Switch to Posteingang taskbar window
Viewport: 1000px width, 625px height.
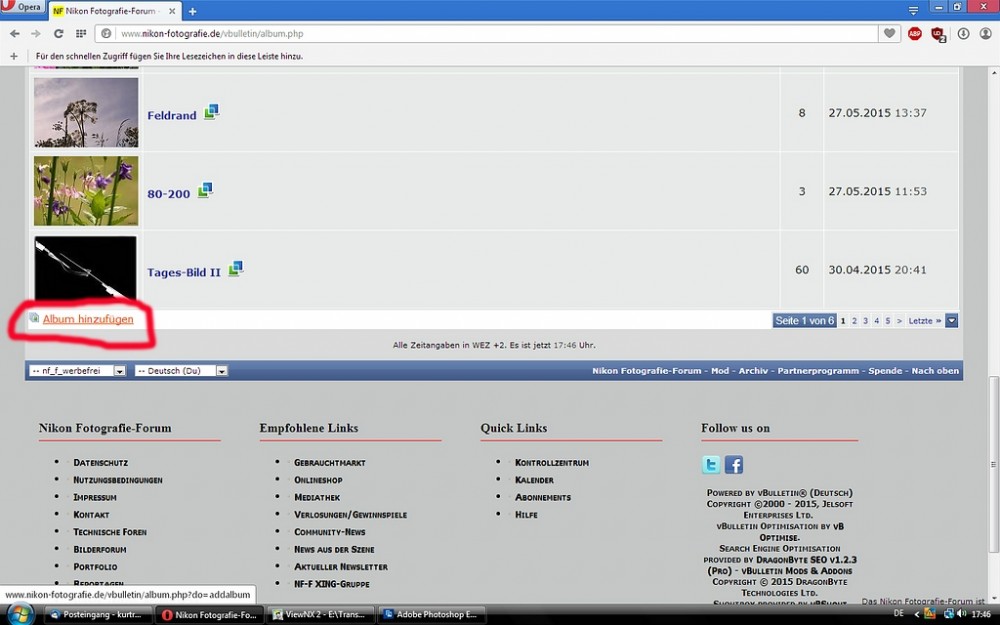coord(99,615)
